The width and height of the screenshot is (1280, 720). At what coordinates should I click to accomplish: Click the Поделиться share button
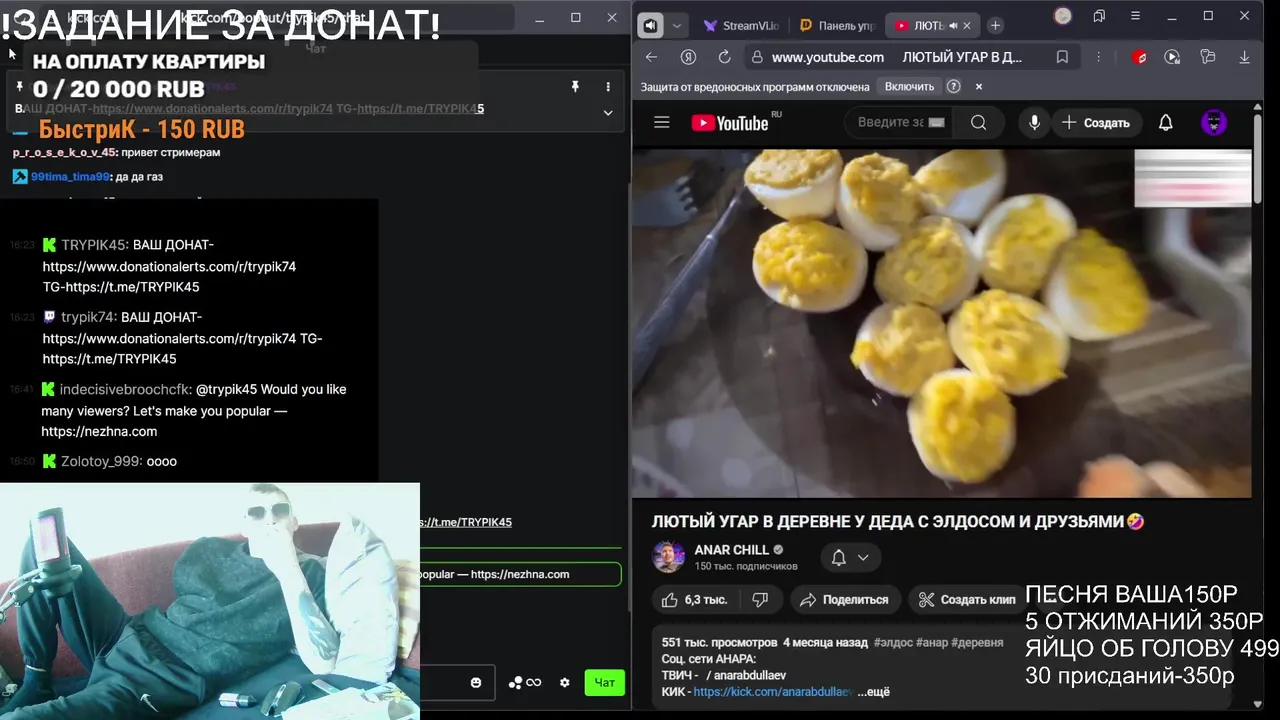point(844,599)
